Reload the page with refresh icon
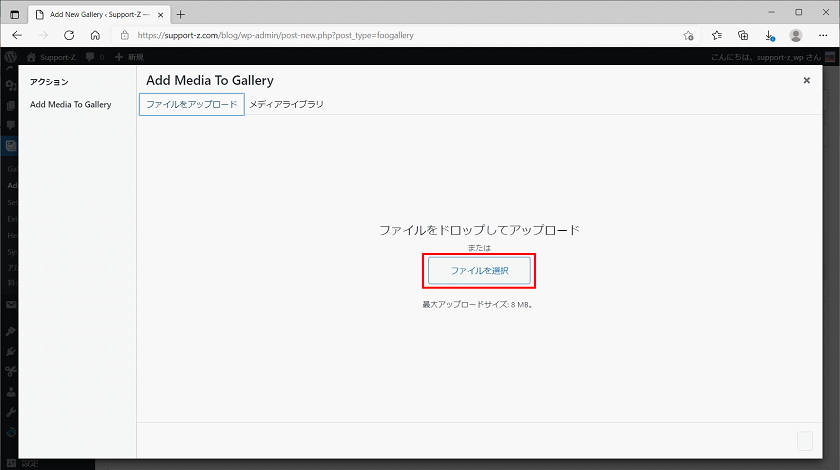 click(69, 35)
